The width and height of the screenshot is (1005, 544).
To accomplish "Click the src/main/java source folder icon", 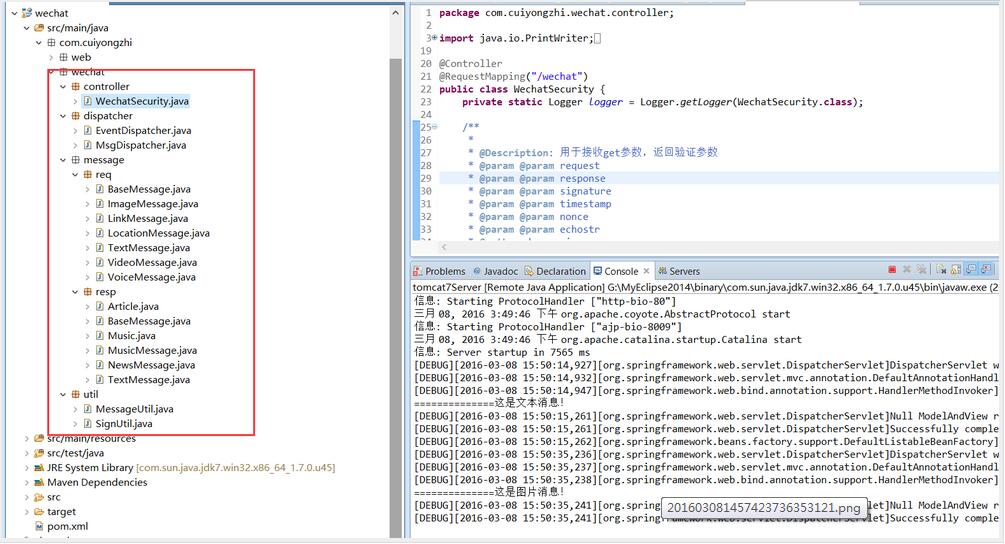I will tap(39, 28).
